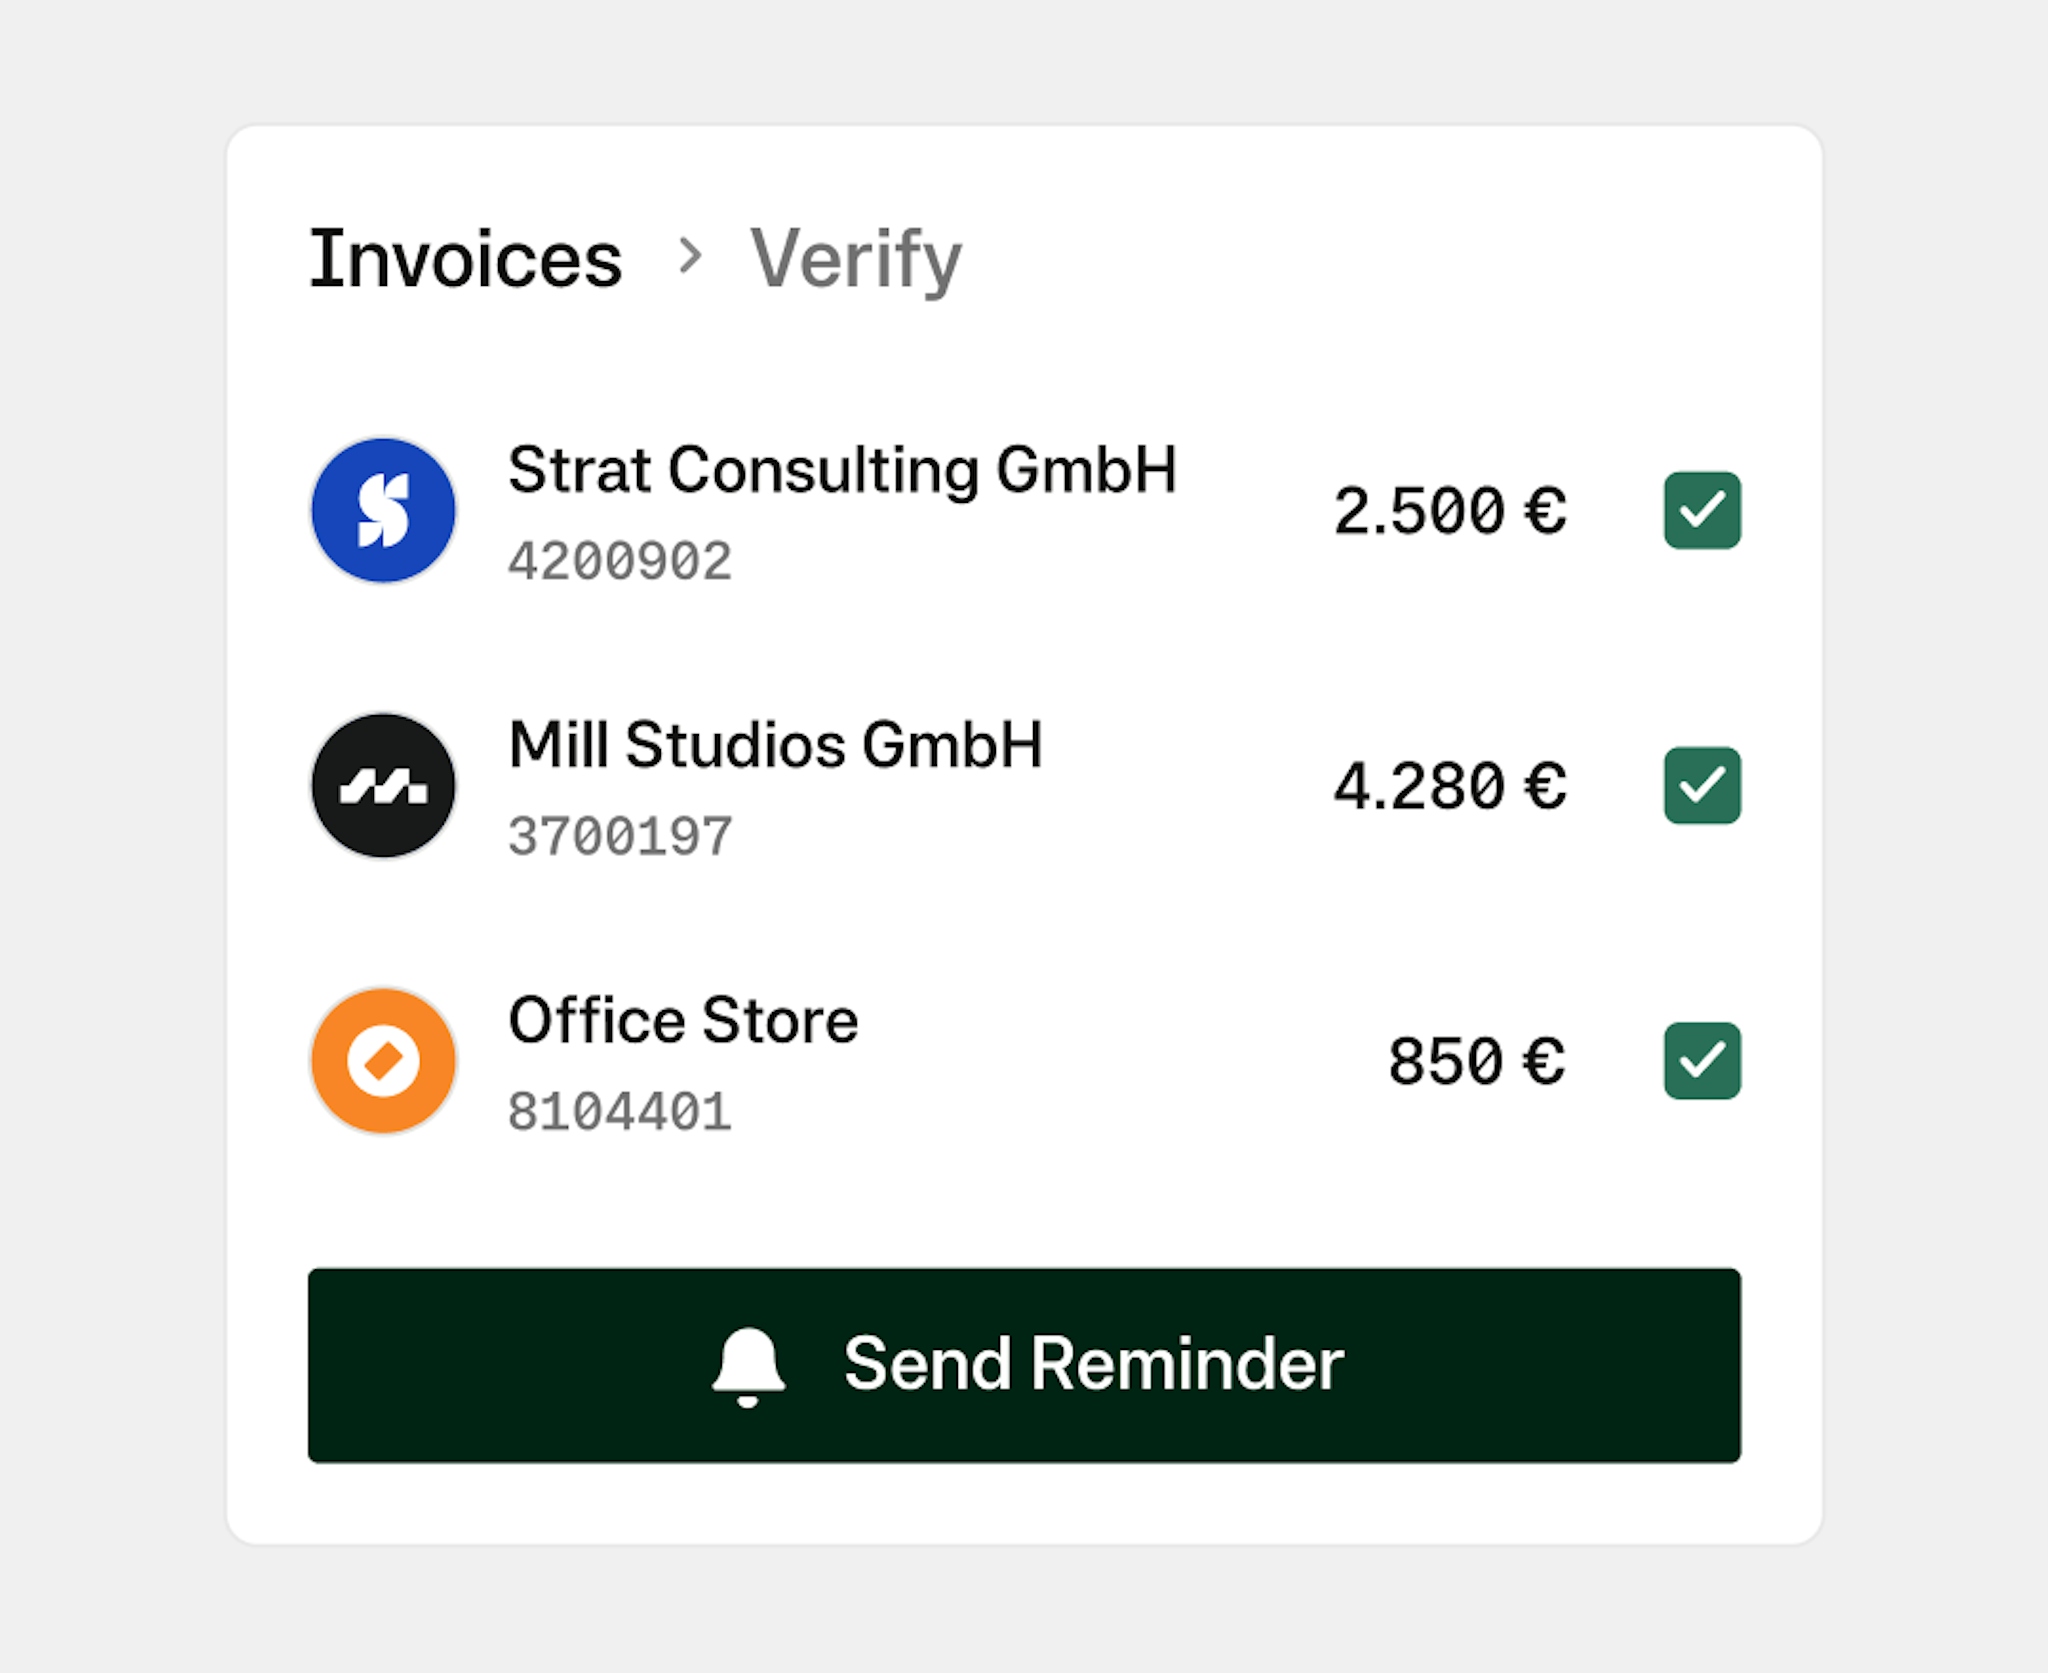Go back to the Invoices breadcrumb
Image resolution: width=2048 pixels, height=1673 pixels.
tap(466, 259)
